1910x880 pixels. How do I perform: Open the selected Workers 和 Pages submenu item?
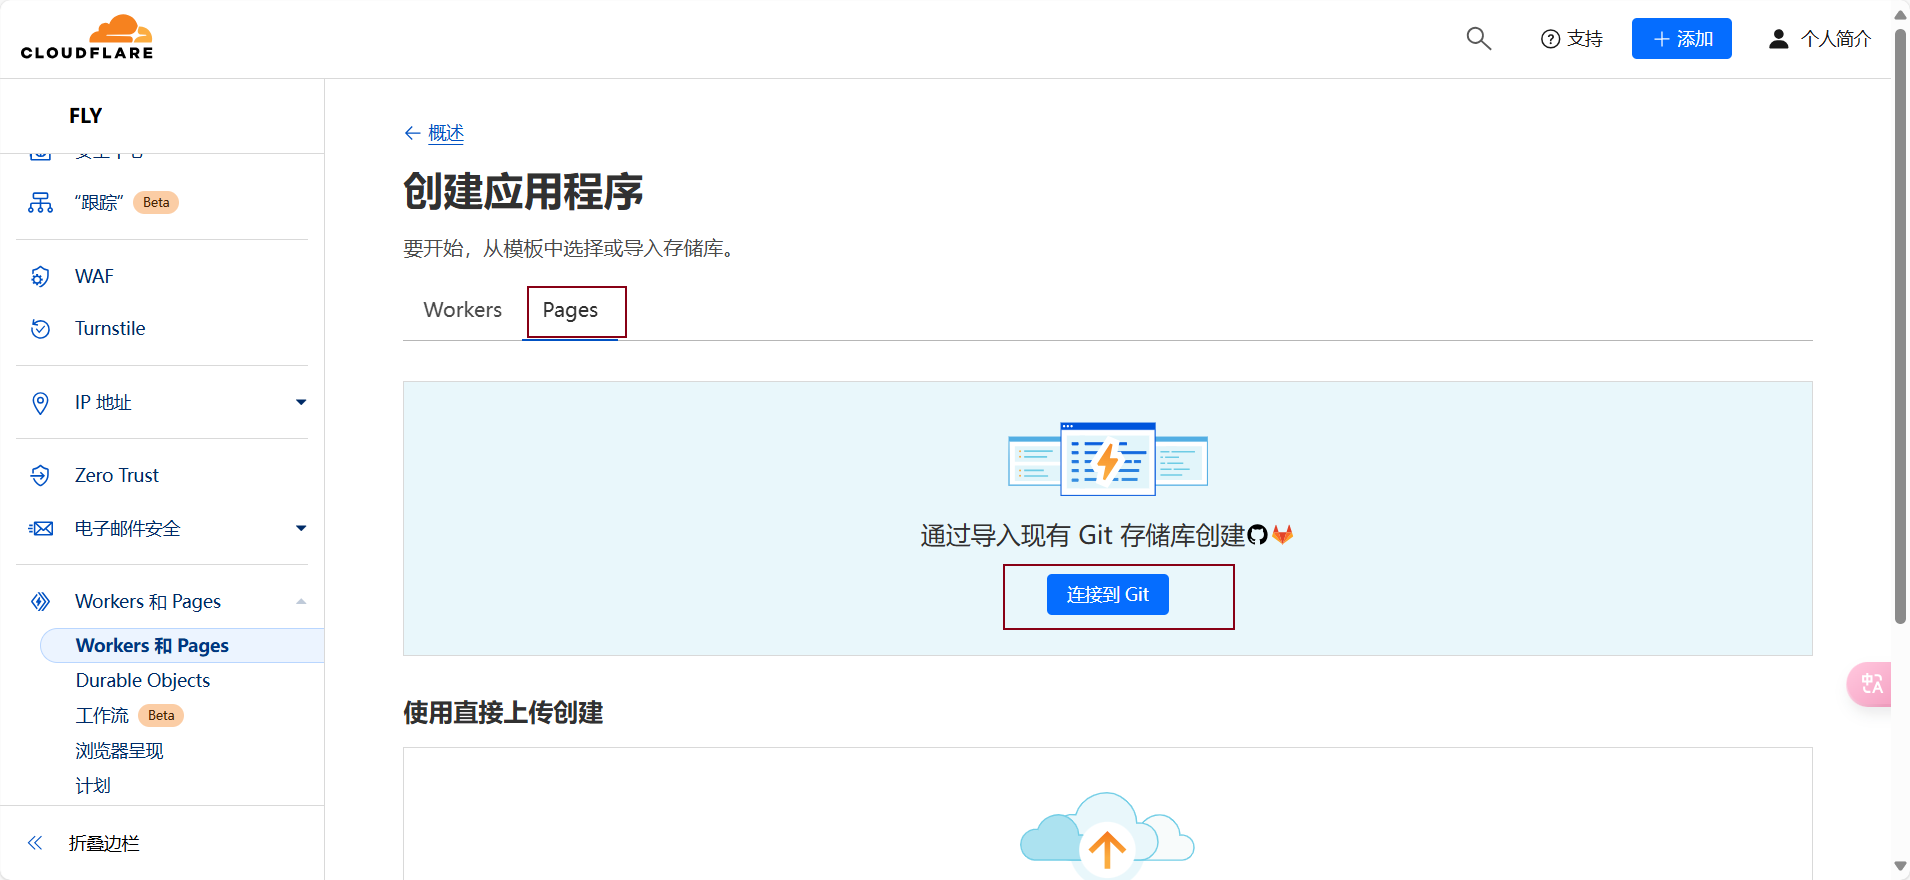click(182, 646)
